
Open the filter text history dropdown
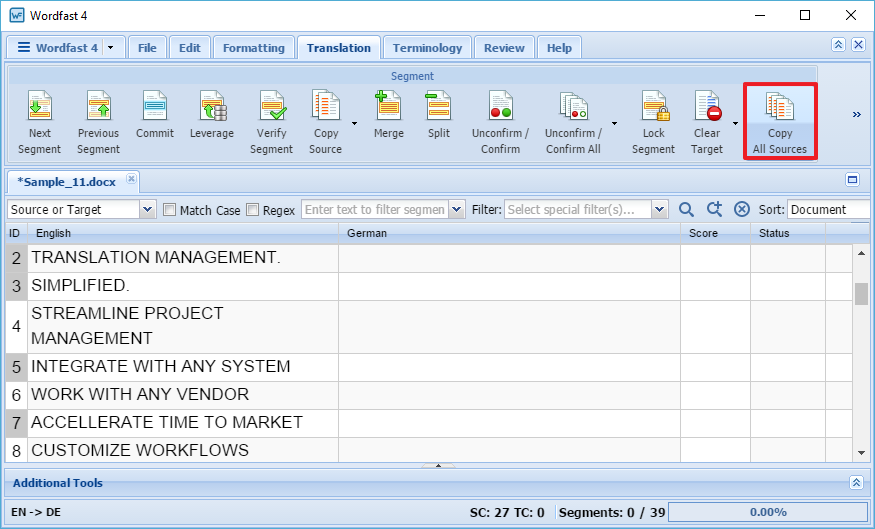click(x=456, y=210)
